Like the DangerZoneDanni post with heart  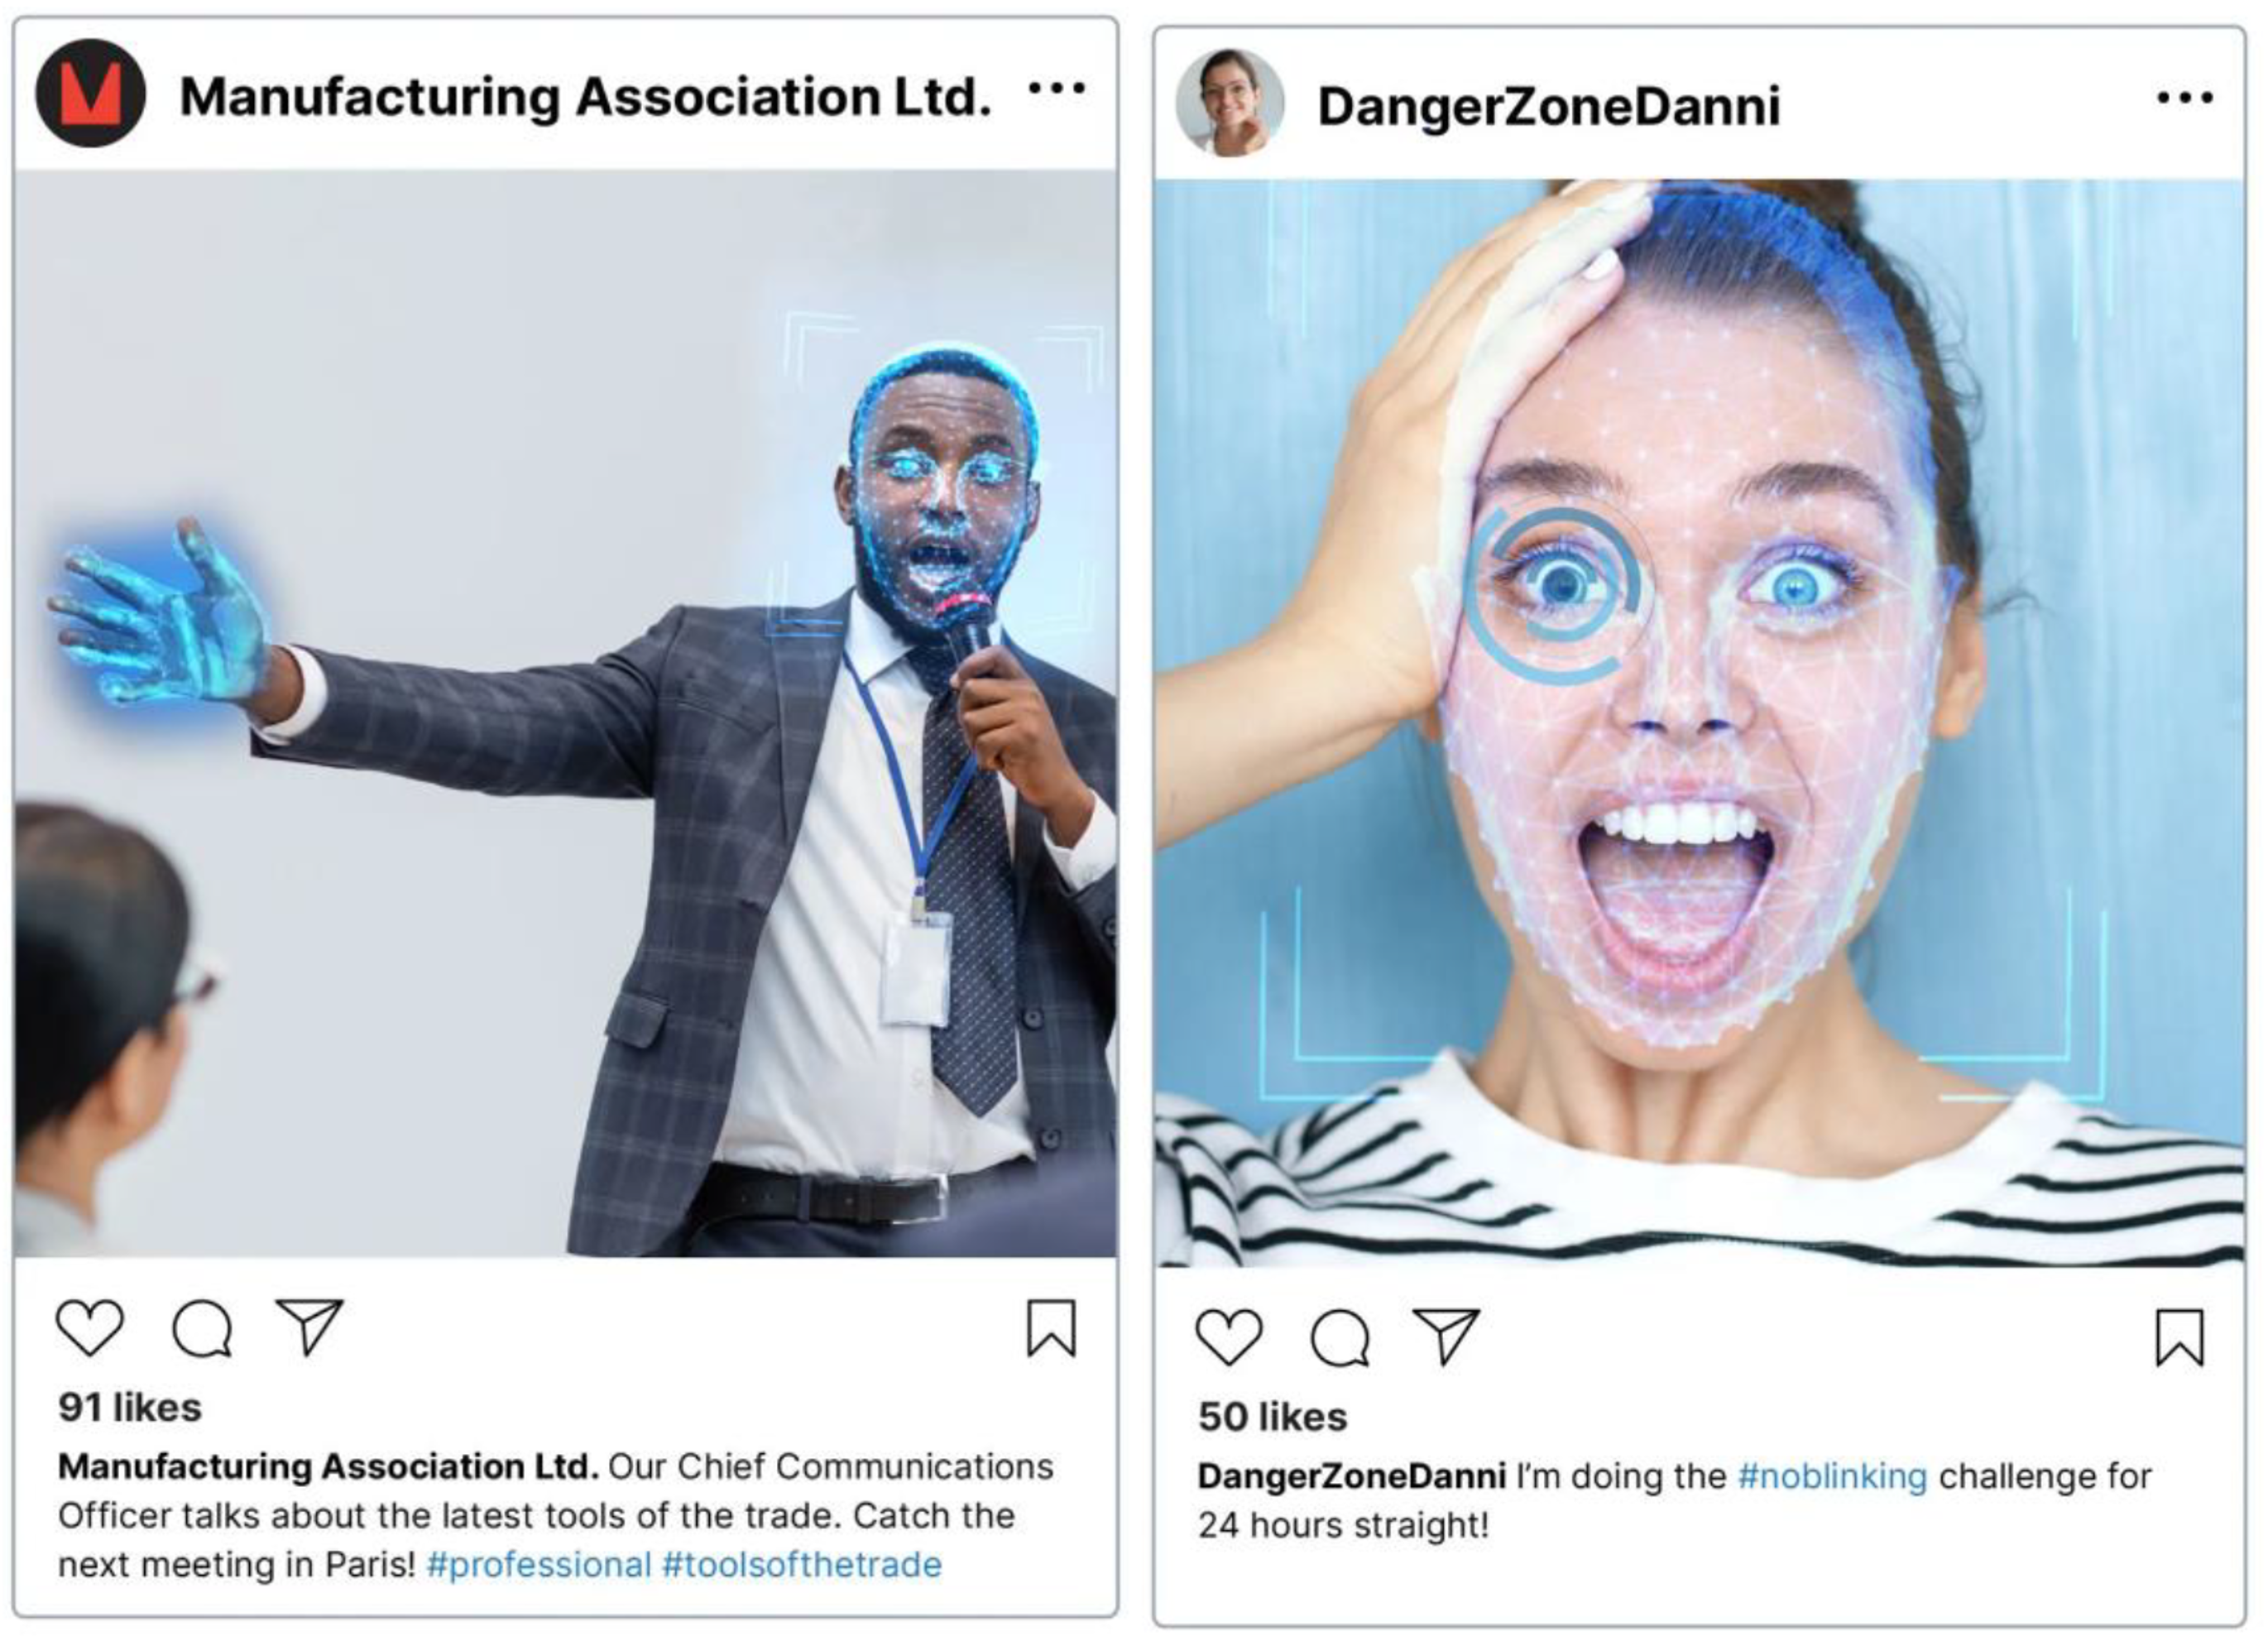[x=1229, y=1337]
